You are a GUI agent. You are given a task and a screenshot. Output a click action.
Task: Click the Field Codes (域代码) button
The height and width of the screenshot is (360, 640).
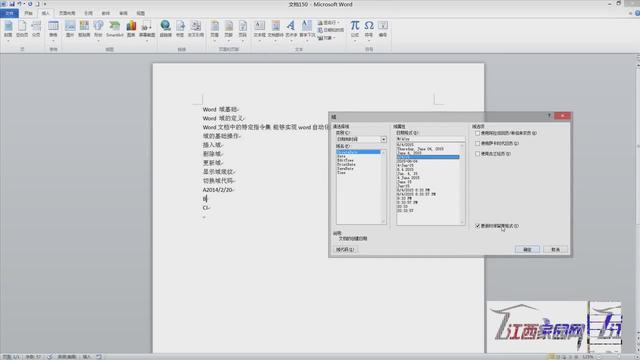click(x=345, y=249)
